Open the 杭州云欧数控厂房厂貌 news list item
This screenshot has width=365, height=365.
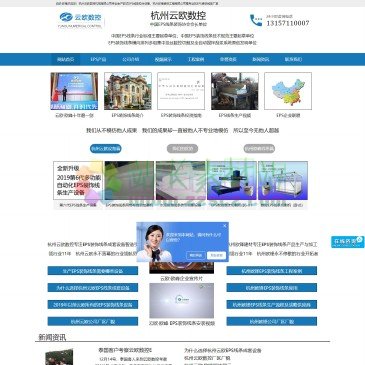[207, 358]
